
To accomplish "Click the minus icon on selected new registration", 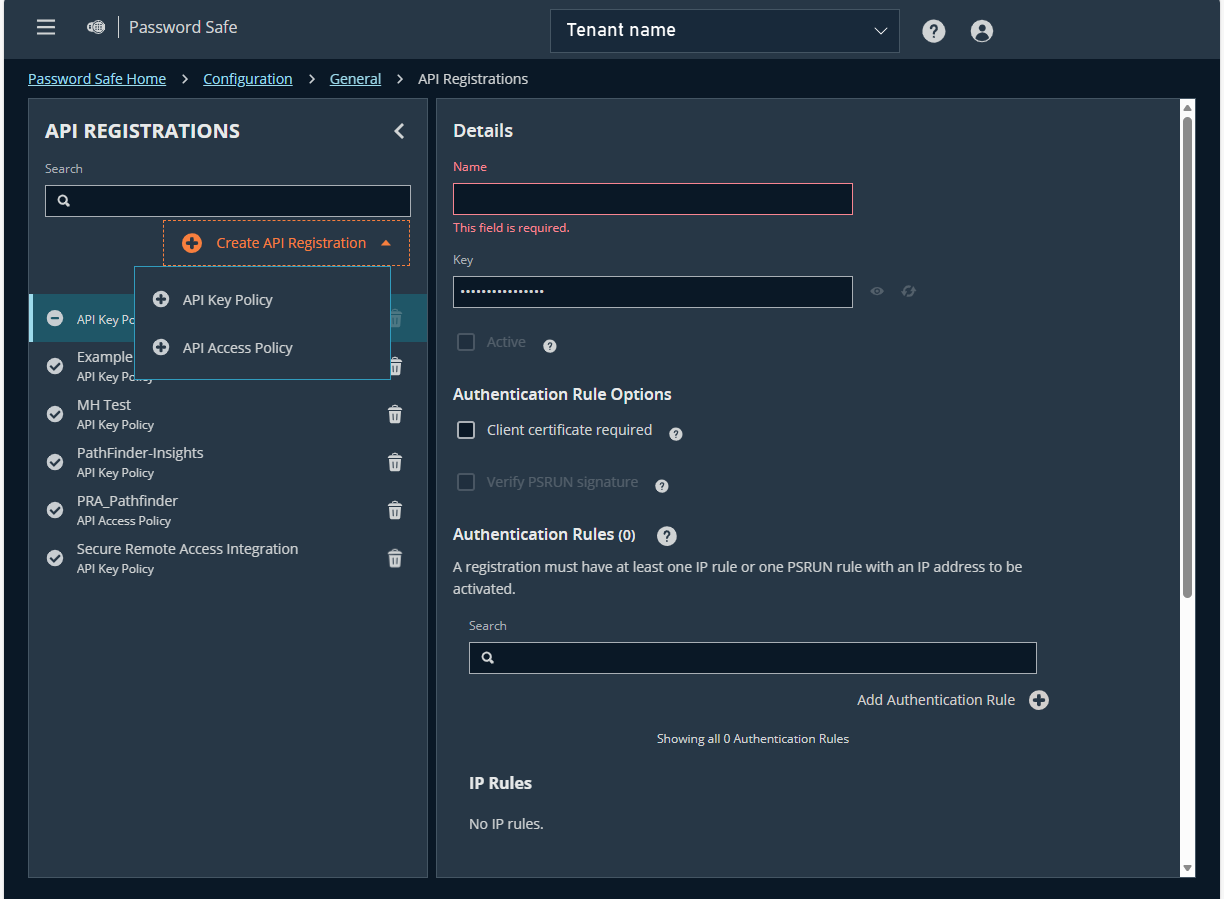I will coord(56,319).
